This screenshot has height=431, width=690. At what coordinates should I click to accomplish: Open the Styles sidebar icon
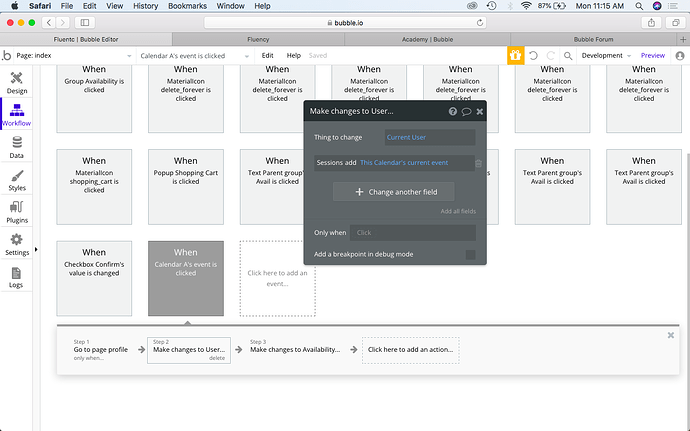click(16, 180)
